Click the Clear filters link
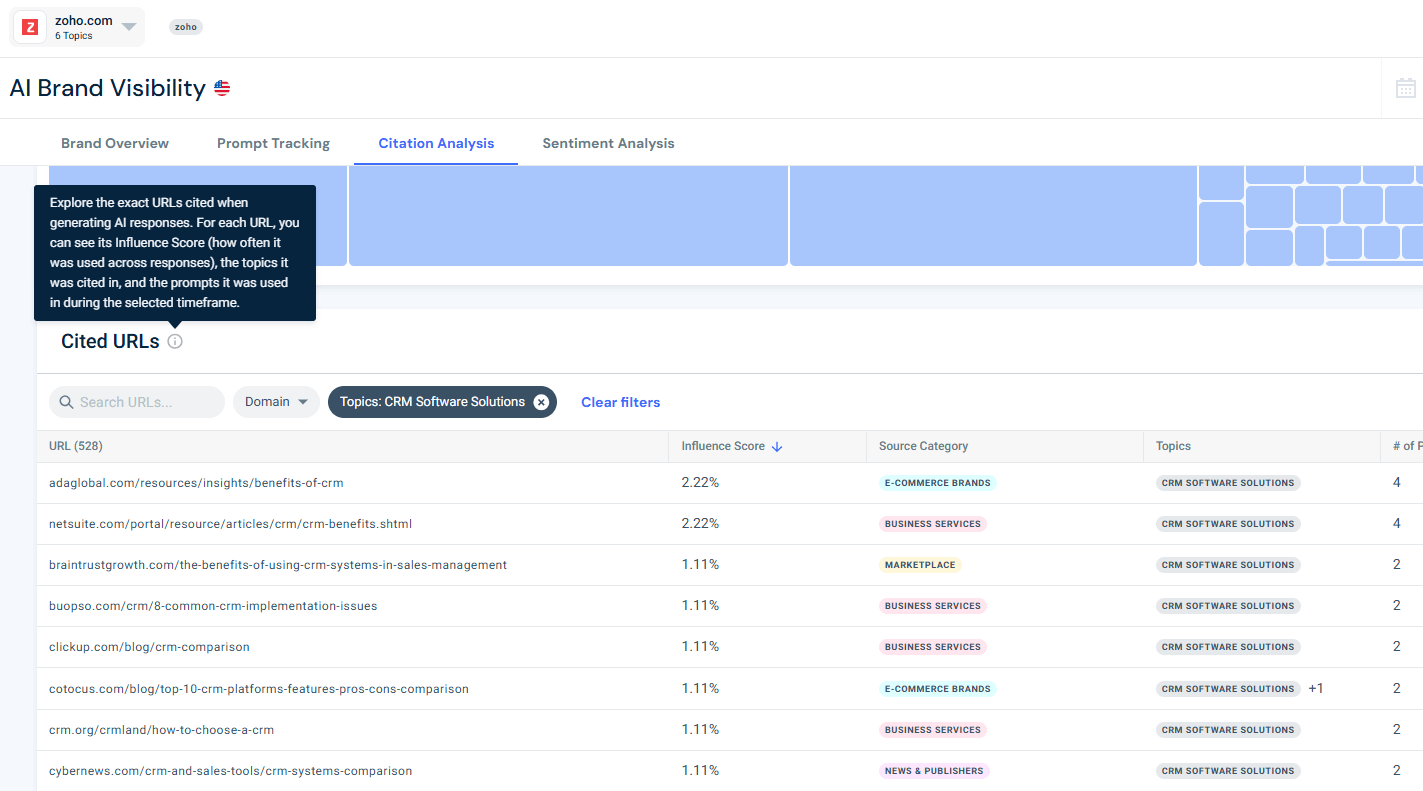This screenshot has width=1423, height=791. 620,401
